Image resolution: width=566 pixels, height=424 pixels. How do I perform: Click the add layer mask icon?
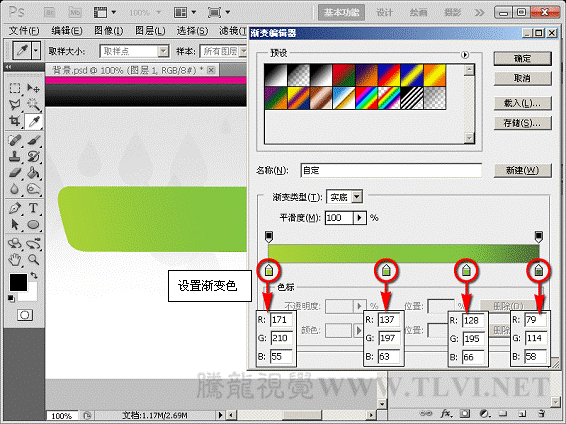tap(465, 414)
